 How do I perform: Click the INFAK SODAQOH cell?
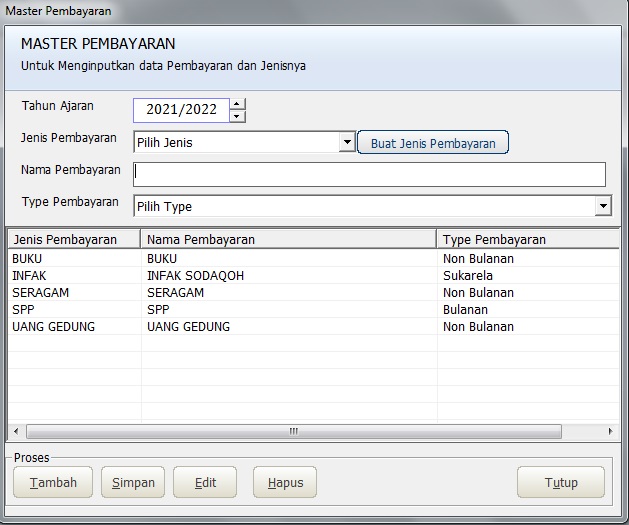pos(195,276)
